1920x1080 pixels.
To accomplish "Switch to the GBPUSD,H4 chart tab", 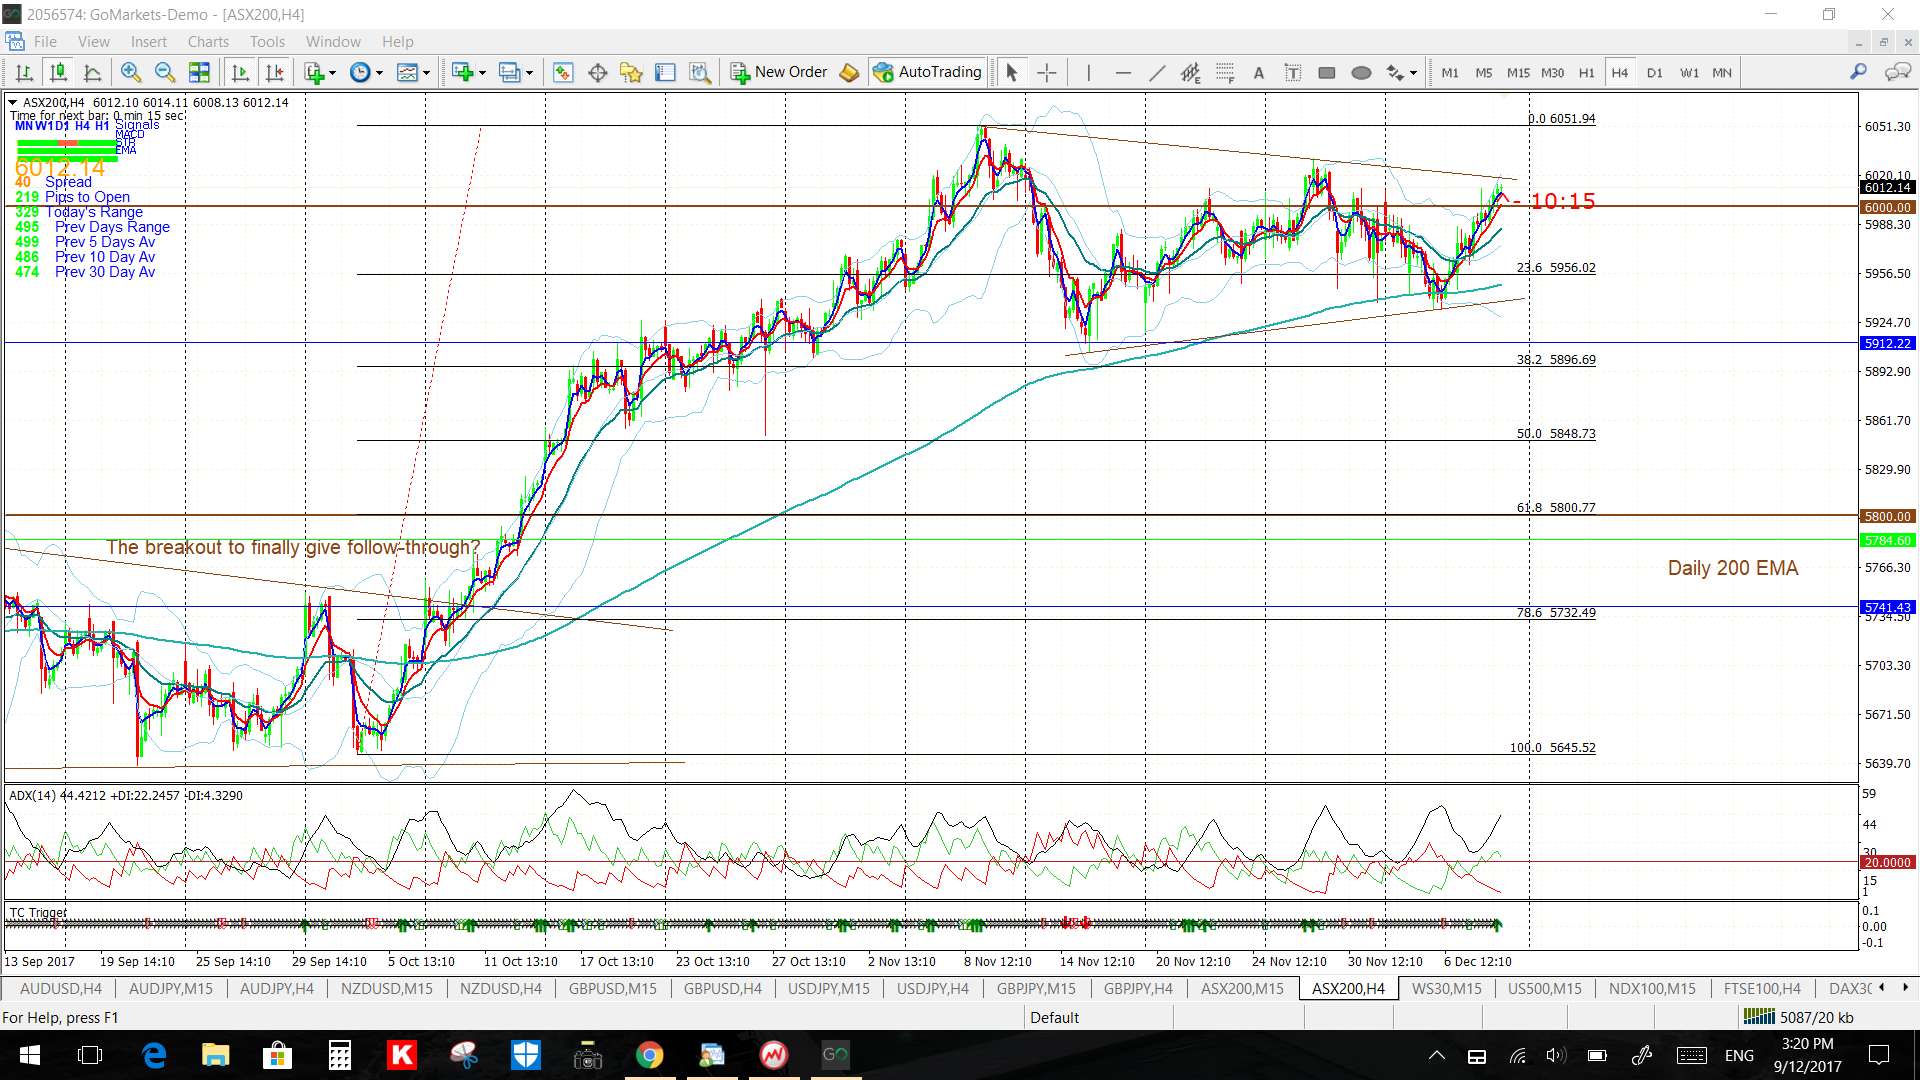I will click(x=722, y=988).
